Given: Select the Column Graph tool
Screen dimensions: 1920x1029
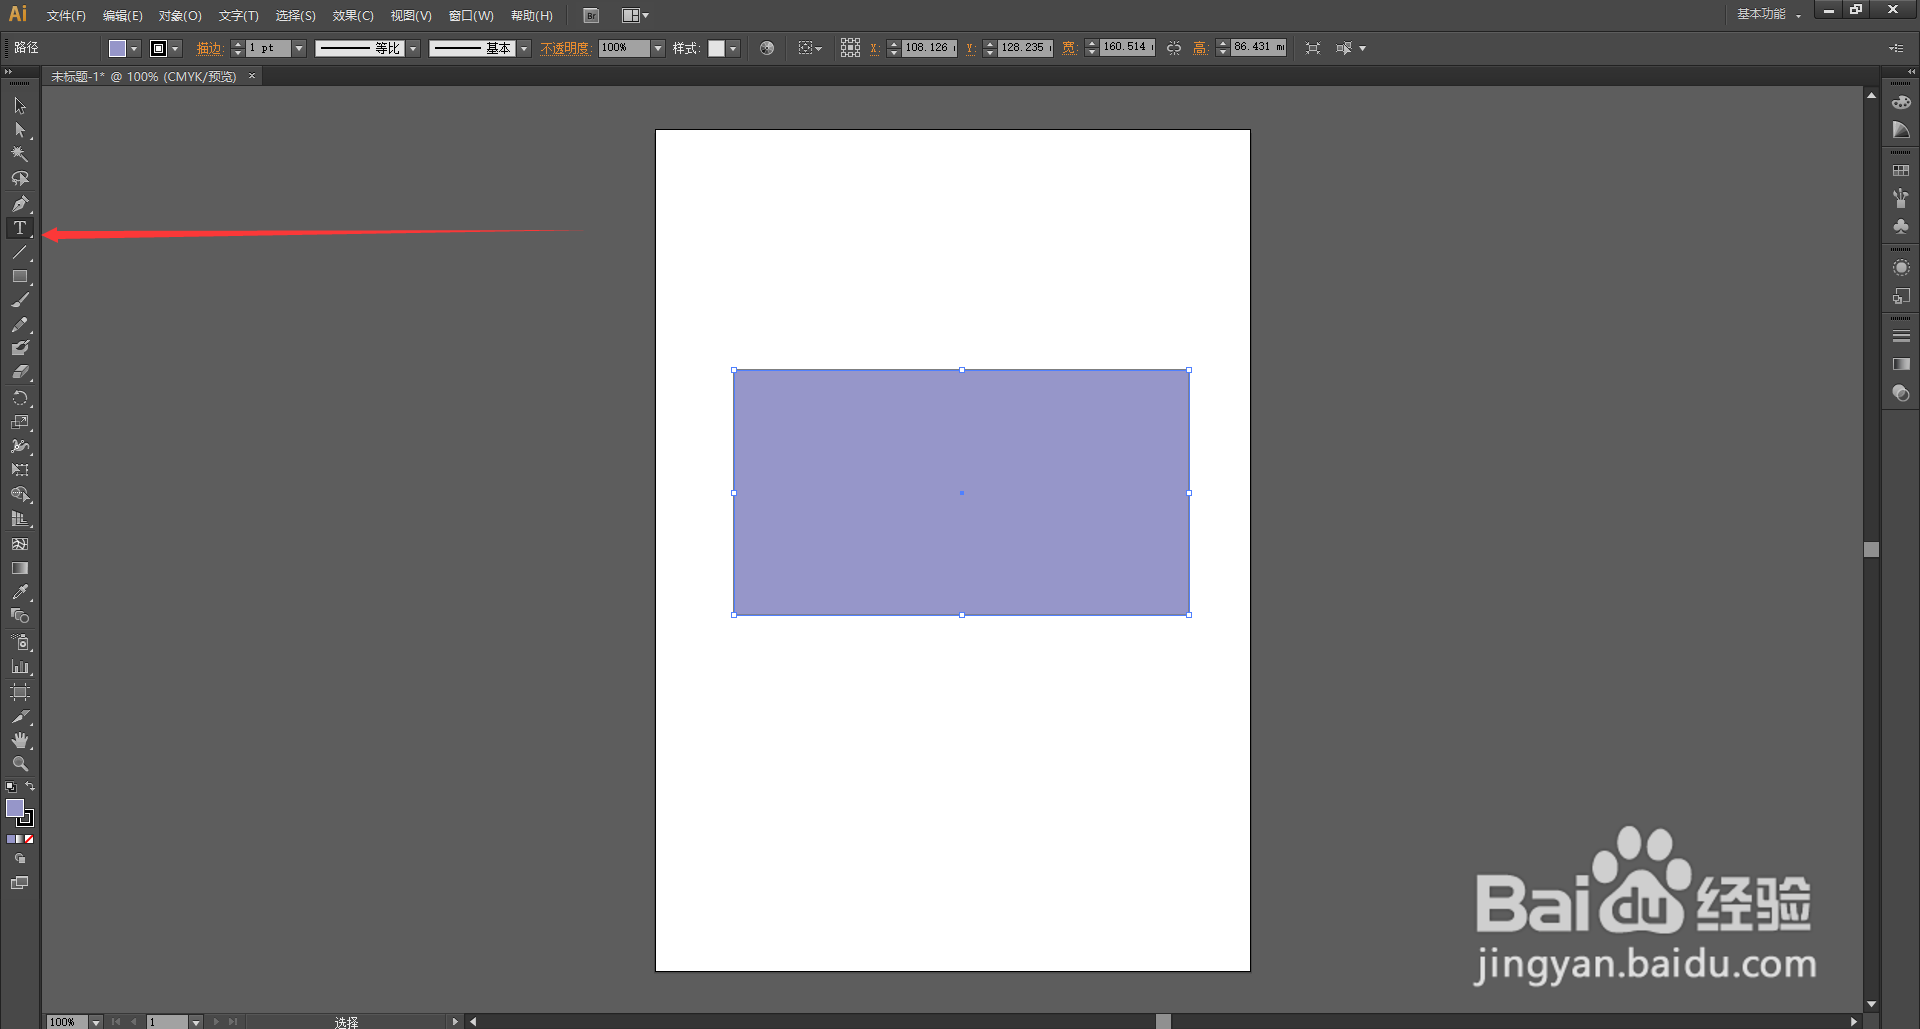Looking at the screenshot, I should coord(20,667).
